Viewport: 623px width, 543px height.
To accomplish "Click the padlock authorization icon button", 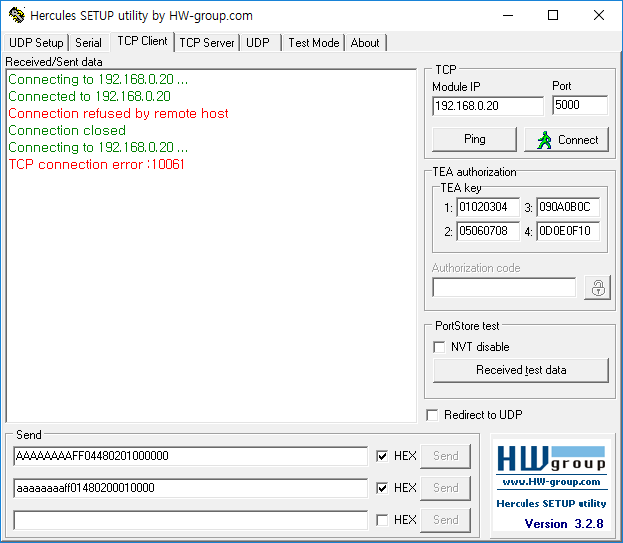I will (x=597, y=288).
